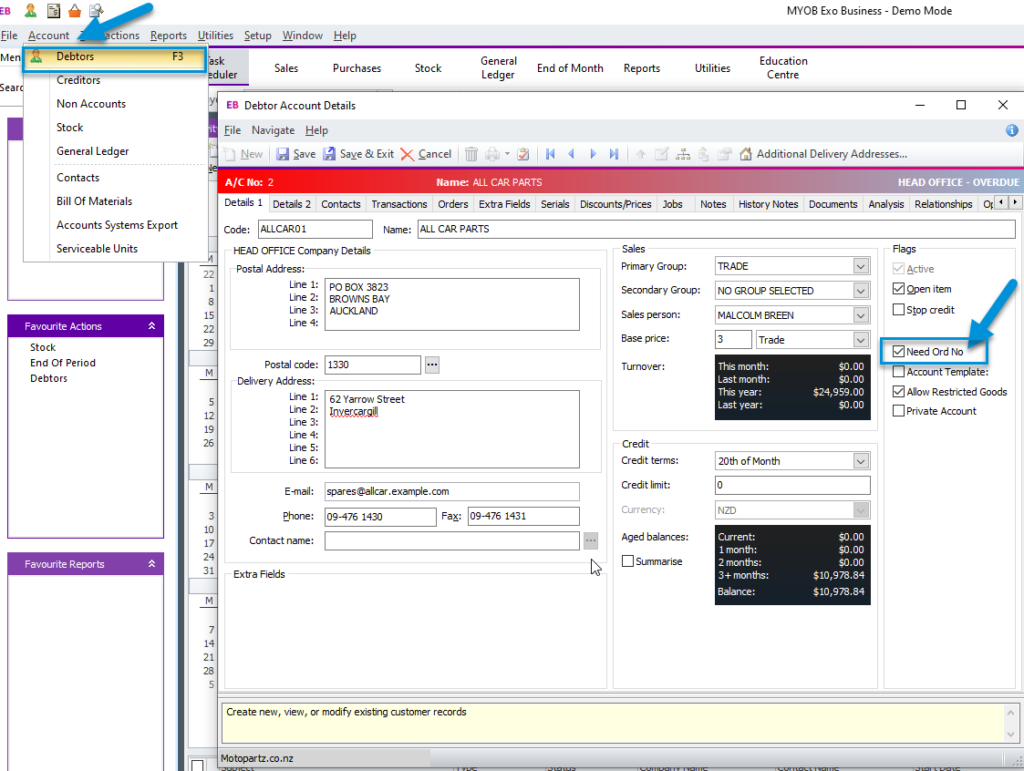This screenshot has width=1024, height=771.
Task: Click the Postal code lookup ellipsis button
Action: (x=432, y=365)
